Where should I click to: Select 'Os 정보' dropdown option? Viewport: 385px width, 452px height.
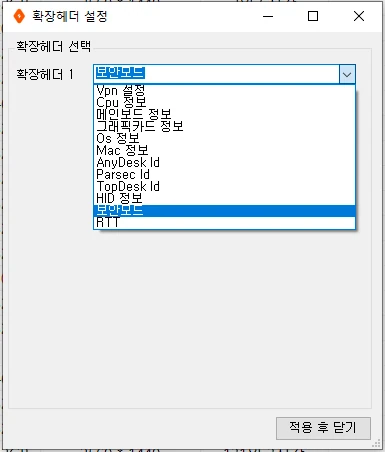click(x=224, y=138)
